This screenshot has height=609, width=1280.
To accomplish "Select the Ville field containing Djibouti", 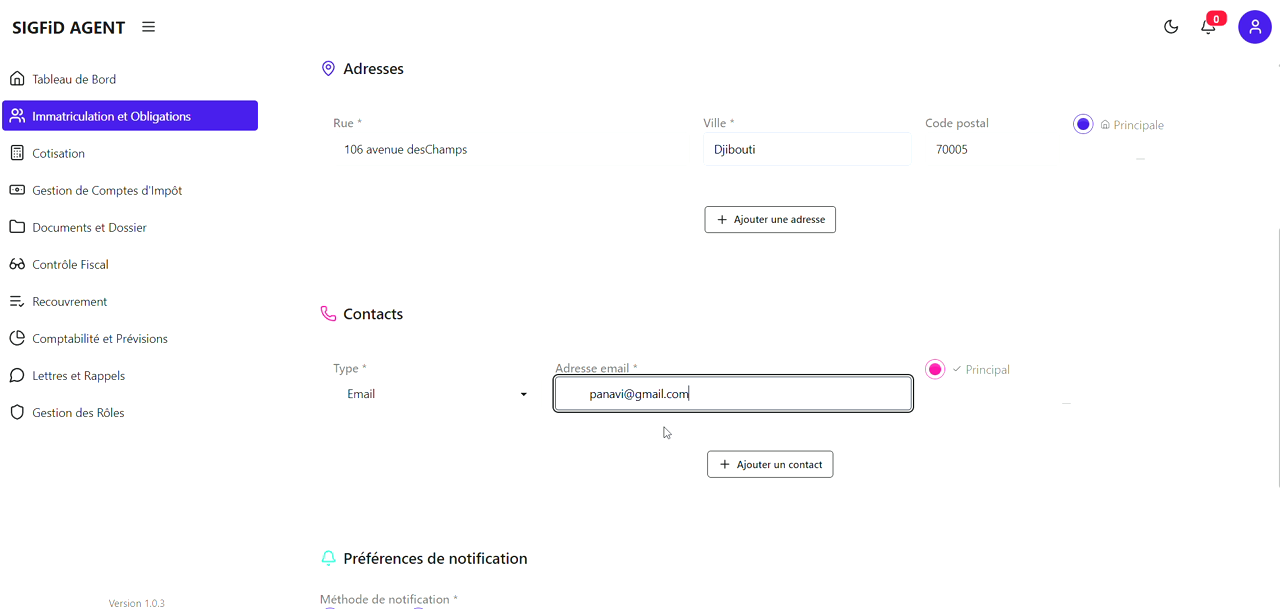I will tap(806, 148).
